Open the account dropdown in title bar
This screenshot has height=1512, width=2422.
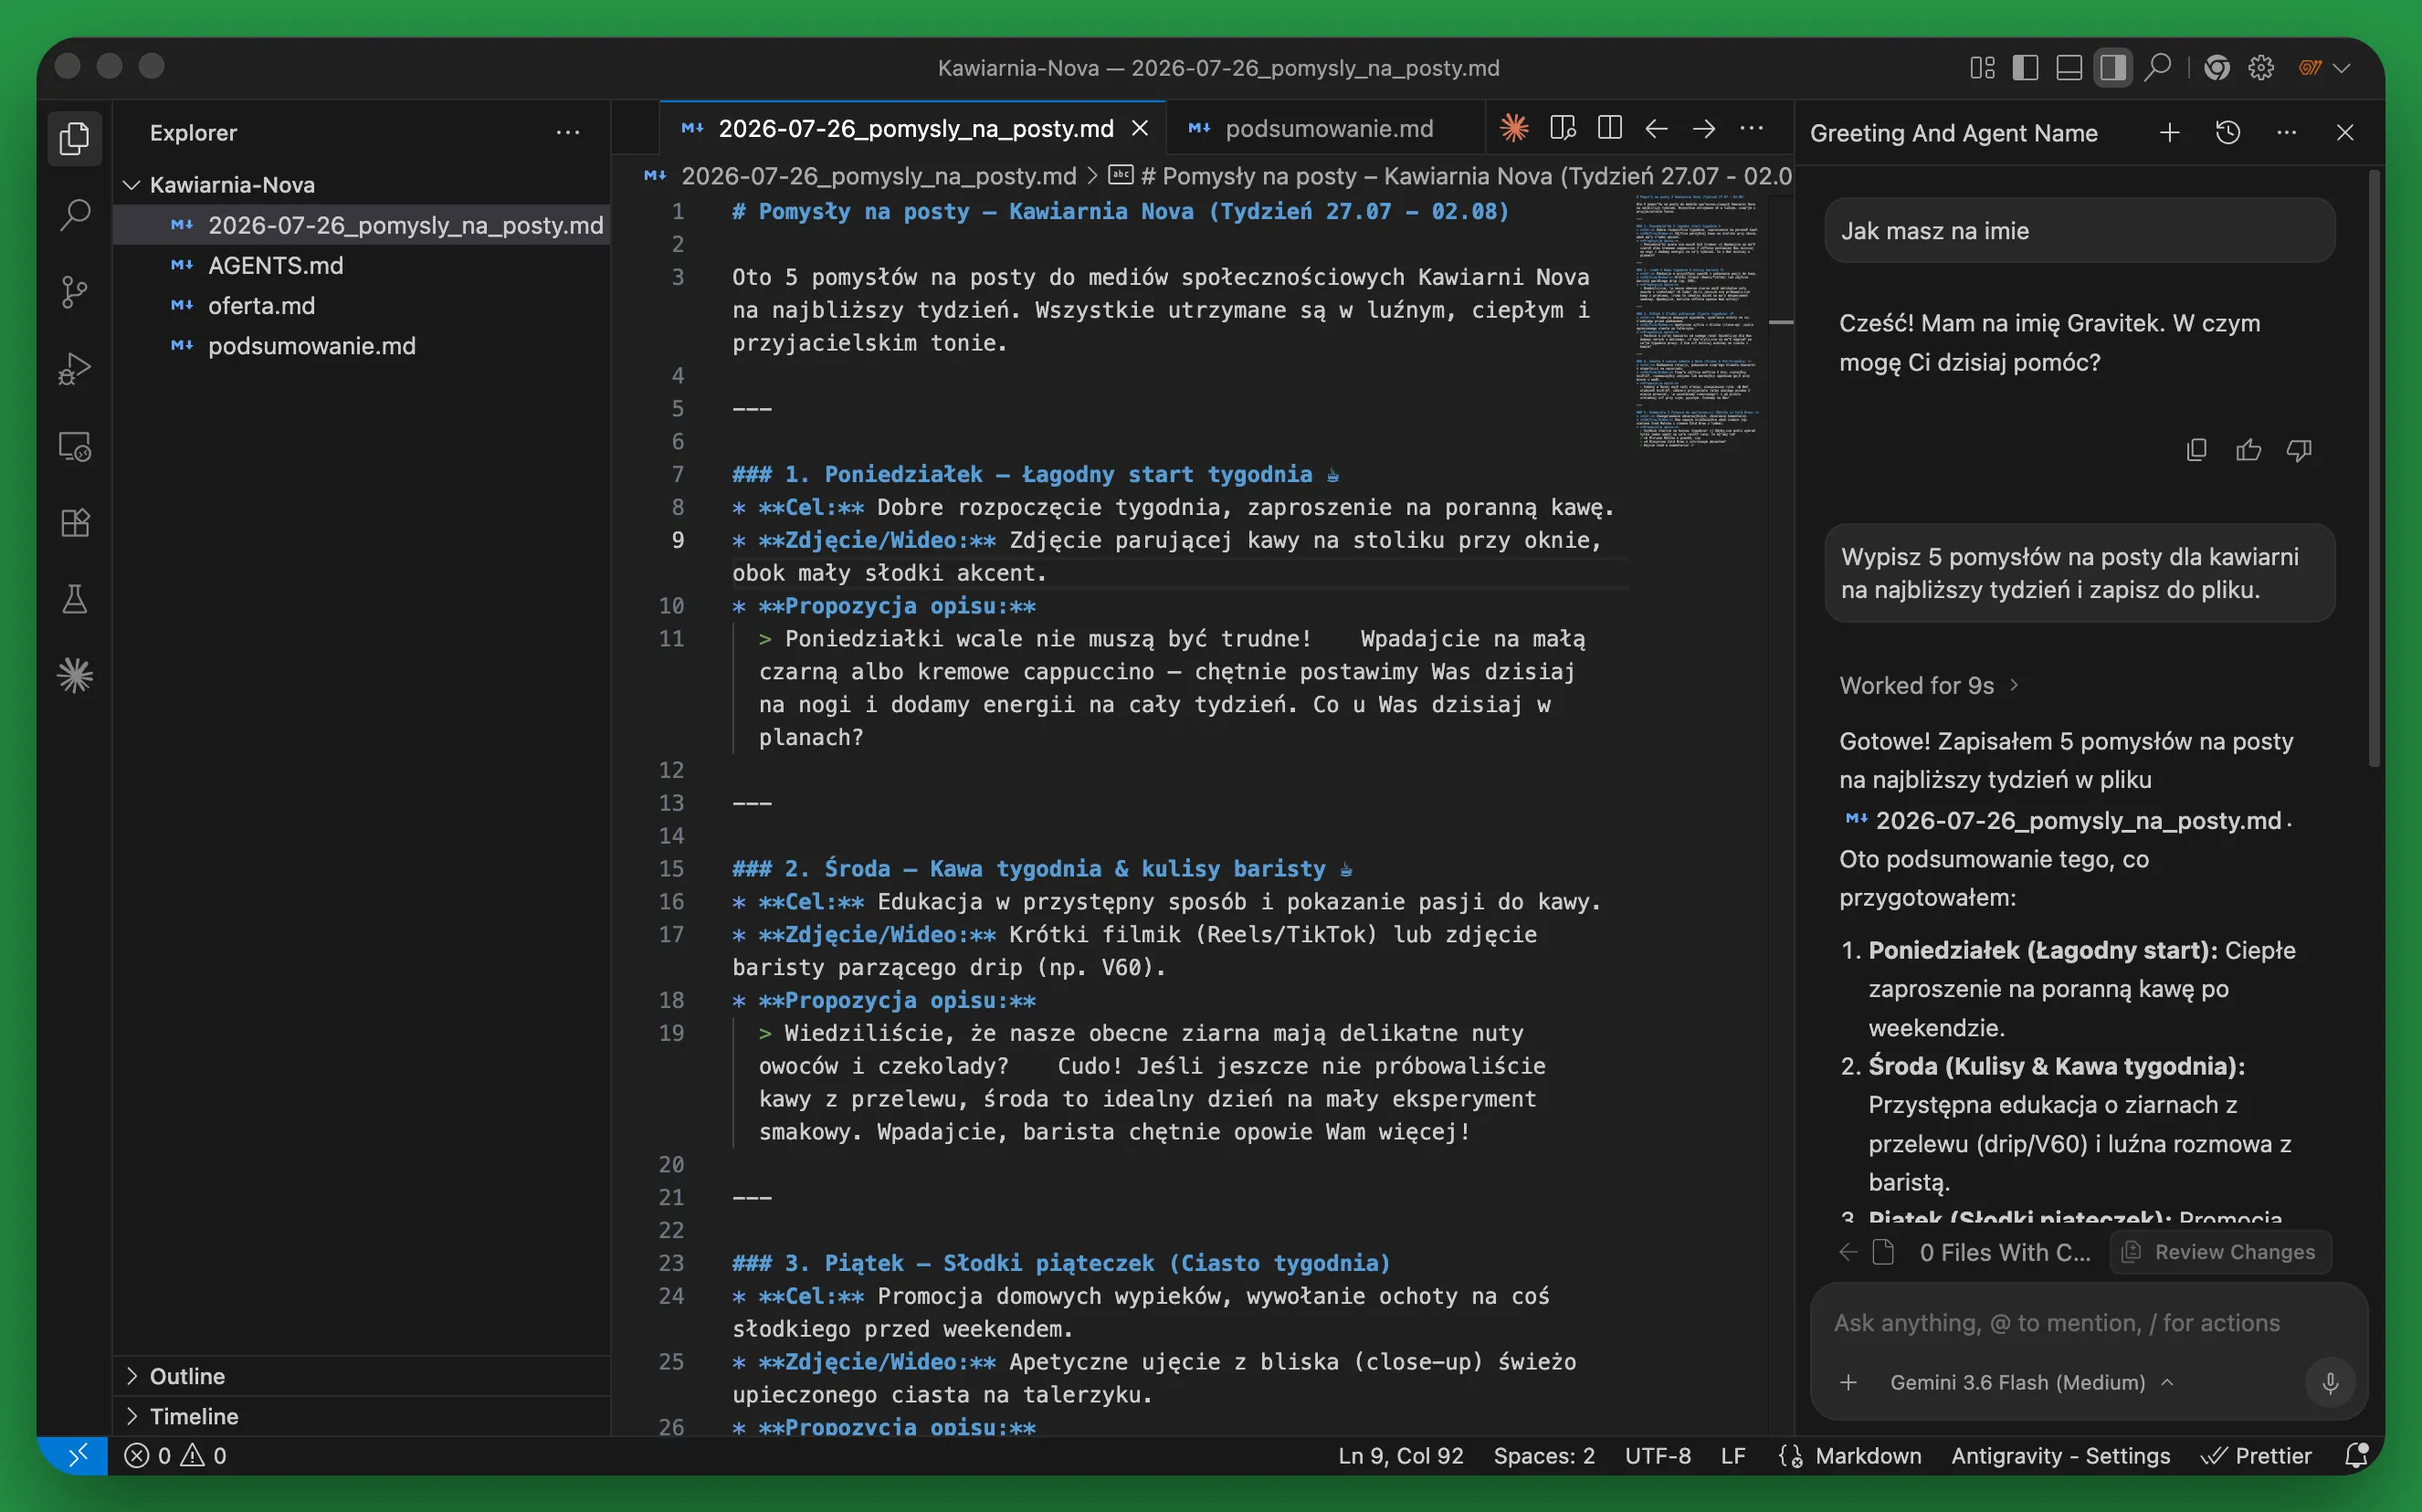tap(2324, 68)
